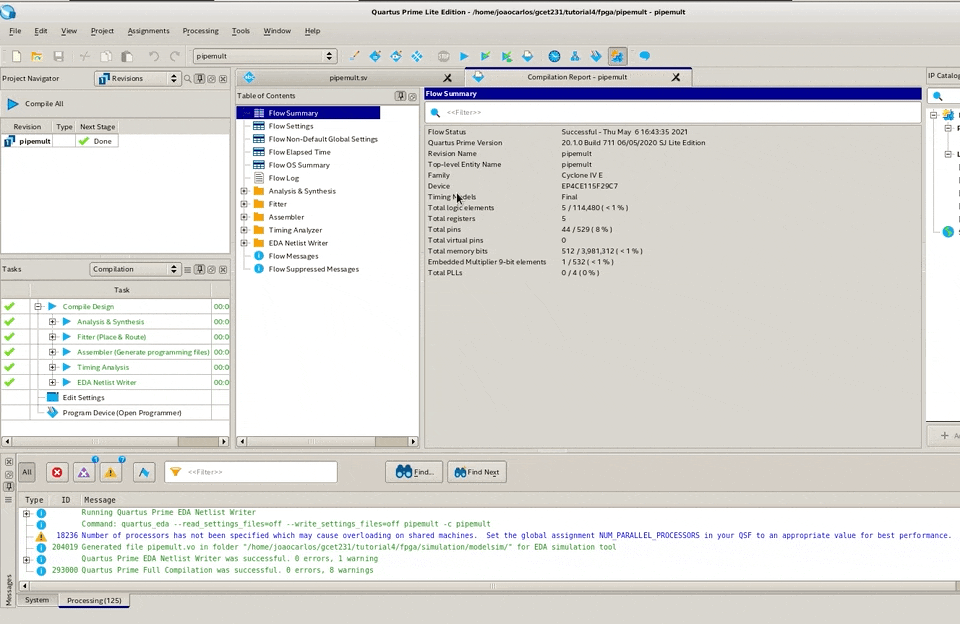Open the Timing Analyzer clock icon

[x=554, y=56]
